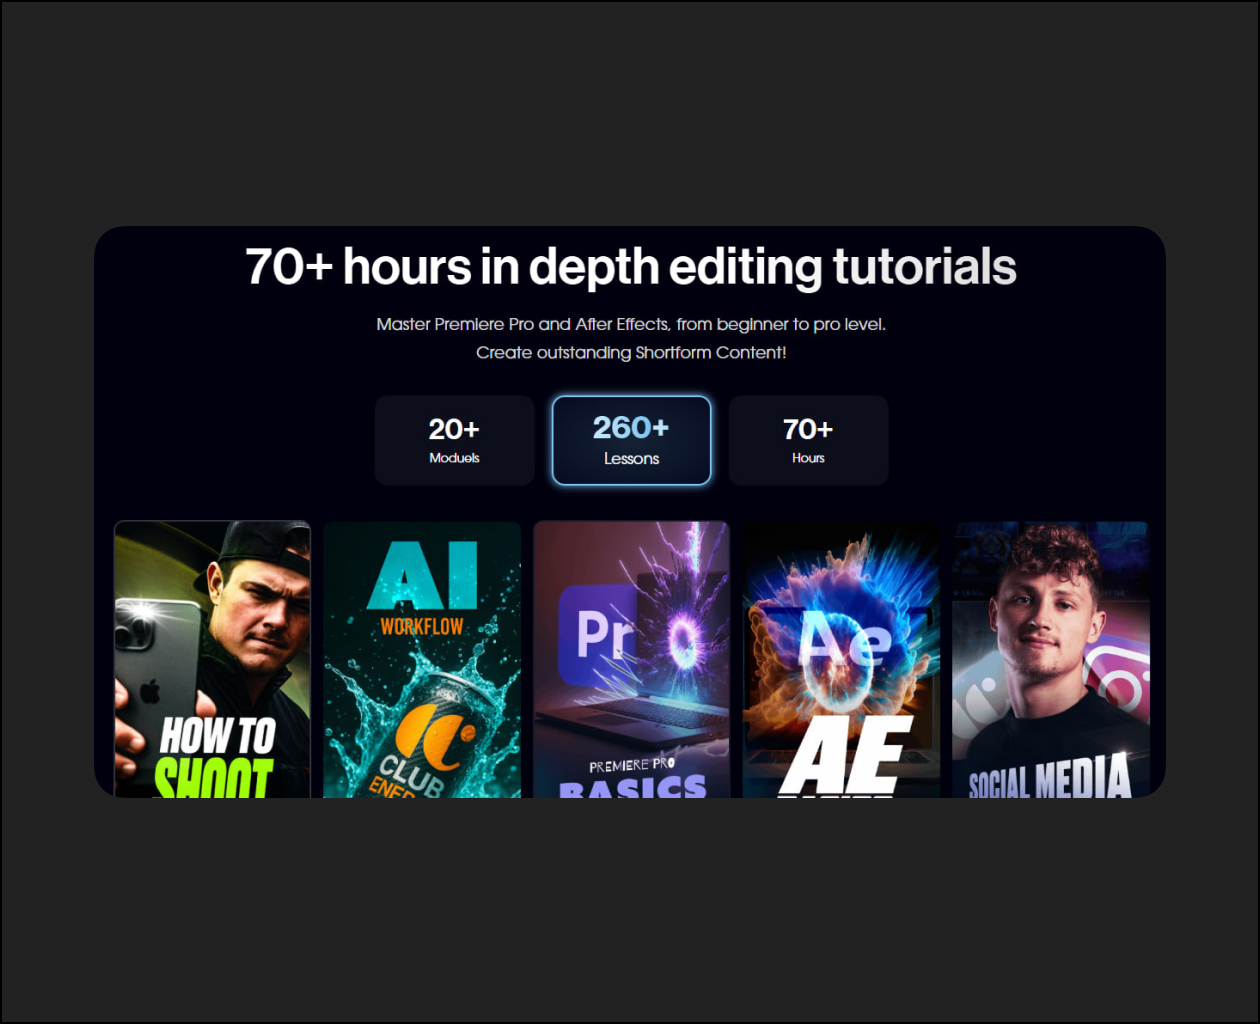Click the Premiere Pro 'Pr' logo icon
The image size is (1260, 1024).
click(598, 634)
